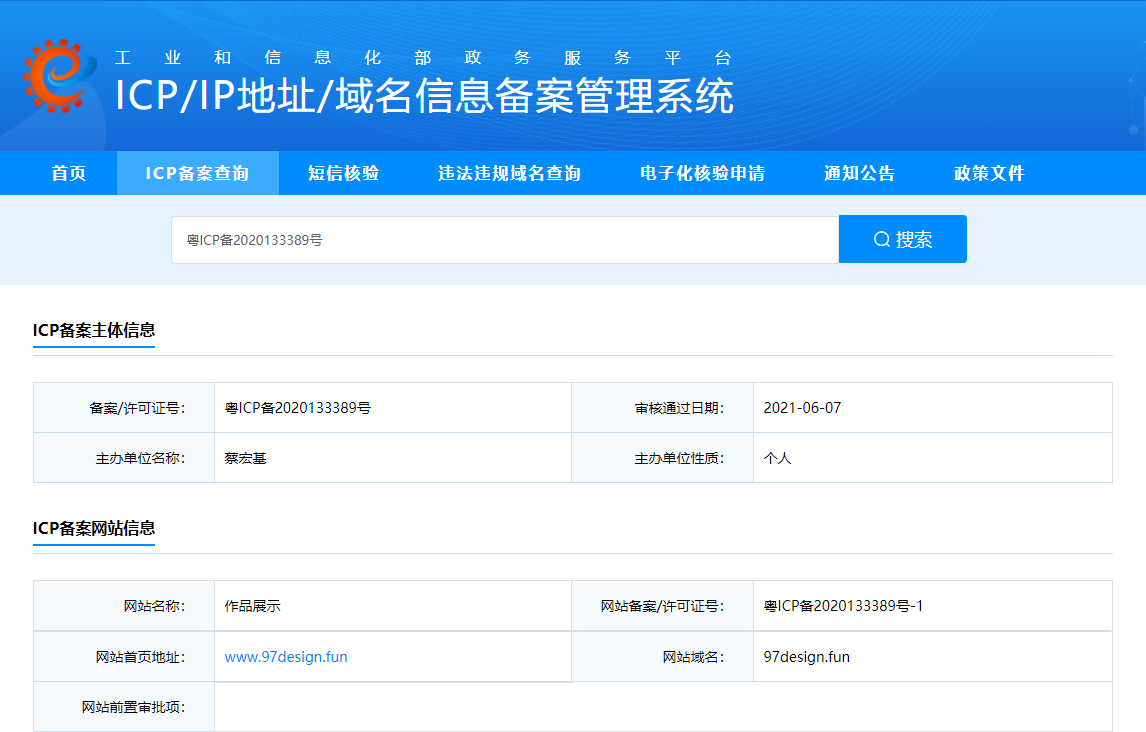The height and width of the screenshot is (732, 1146).
Task: Select the approval date 2021-06-07
Action: click(x=802, y=408)
